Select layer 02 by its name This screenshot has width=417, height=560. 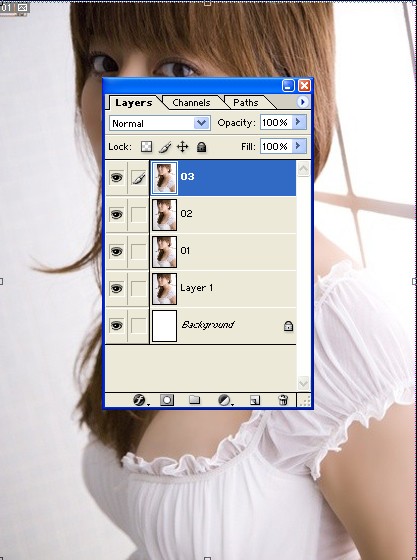186,214
